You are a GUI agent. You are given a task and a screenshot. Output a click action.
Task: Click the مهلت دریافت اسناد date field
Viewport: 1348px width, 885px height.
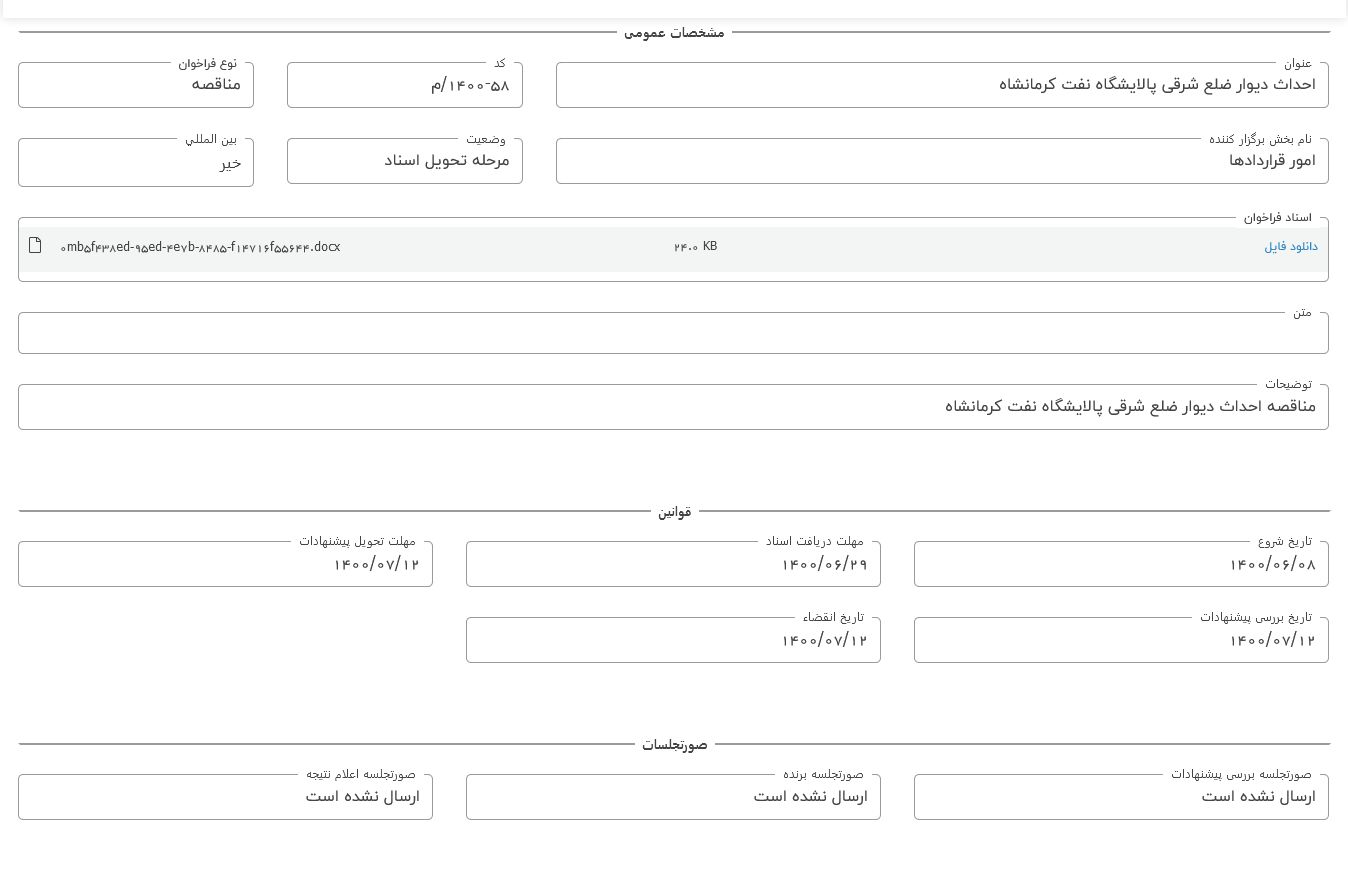click(x=673, y=564)
